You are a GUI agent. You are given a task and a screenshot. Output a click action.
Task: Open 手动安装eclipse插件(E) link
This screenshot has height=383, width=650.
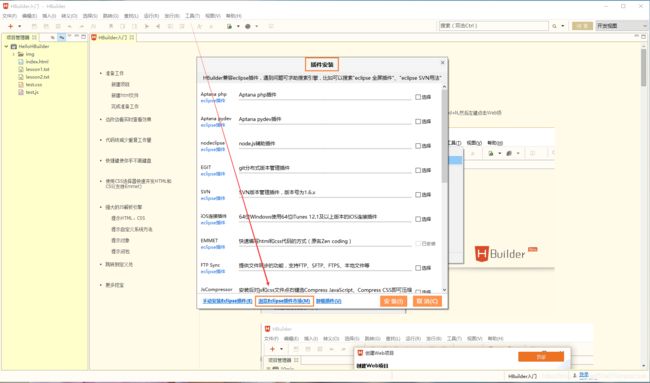point(227,301)
